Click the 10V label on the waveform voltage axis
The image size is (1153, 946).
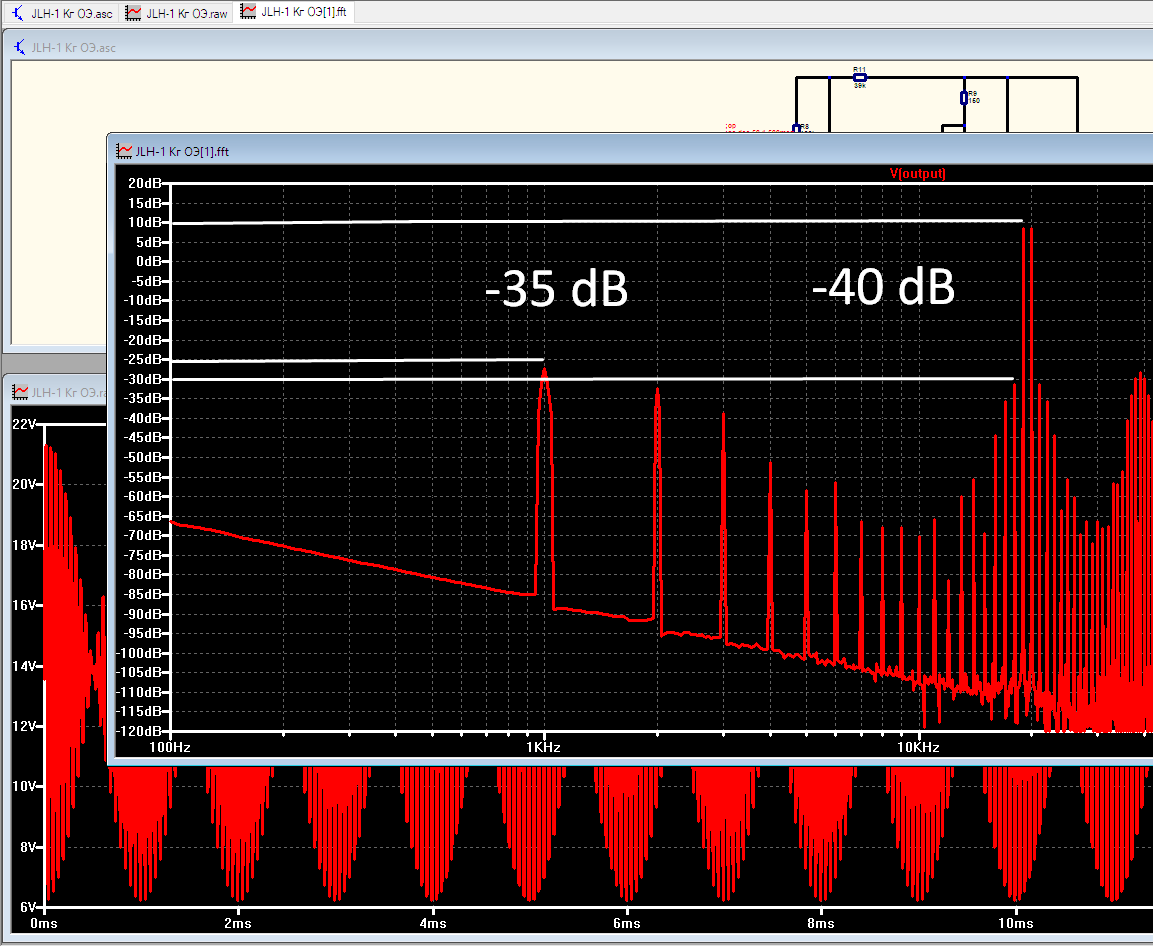24,786
